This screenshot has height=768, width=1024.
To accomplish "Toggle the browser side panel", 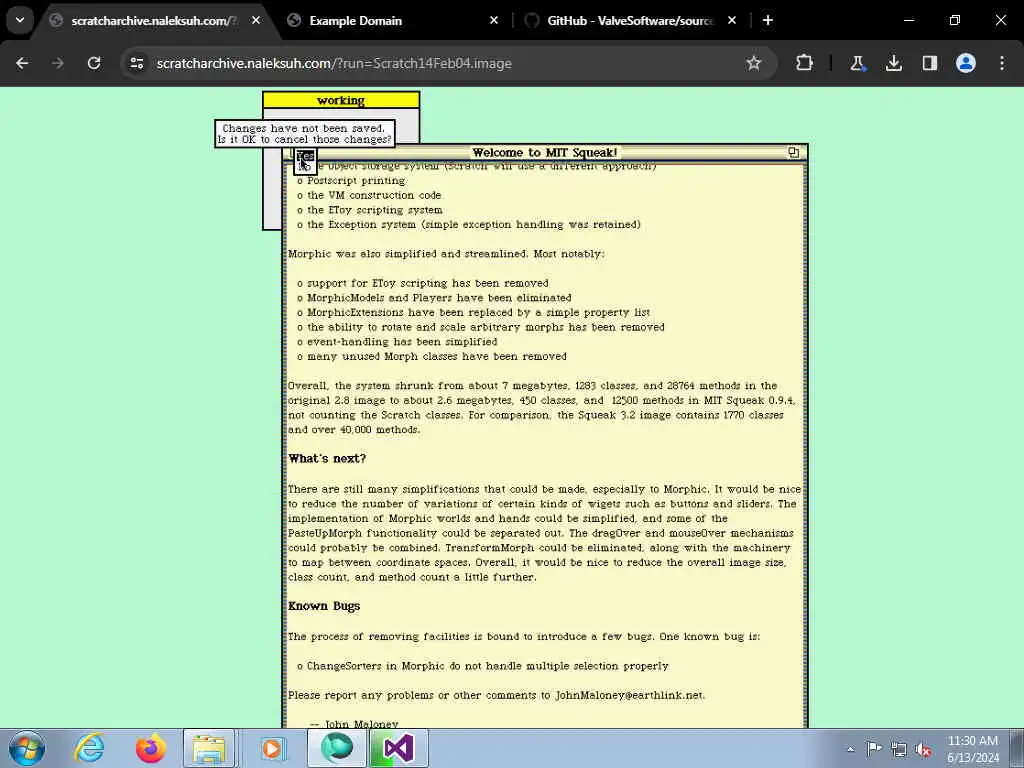I will 930,63.
